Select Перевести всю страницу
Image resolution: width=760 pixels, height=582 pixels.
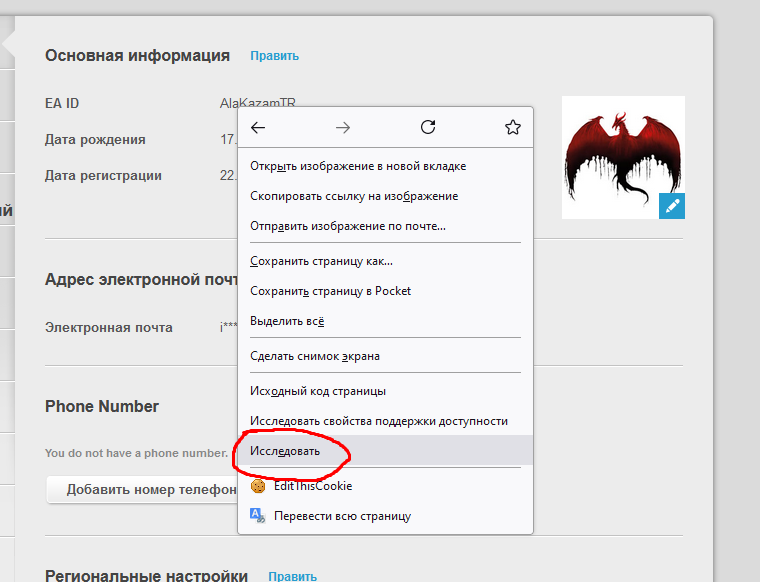385,516
